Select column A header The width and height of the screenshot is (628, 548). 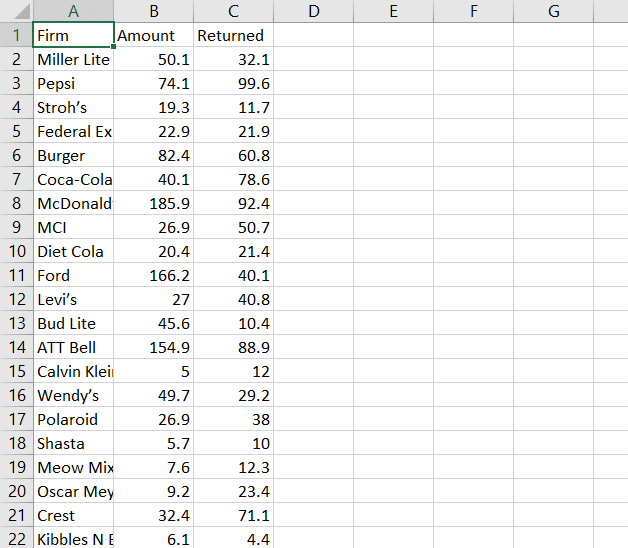73,11
